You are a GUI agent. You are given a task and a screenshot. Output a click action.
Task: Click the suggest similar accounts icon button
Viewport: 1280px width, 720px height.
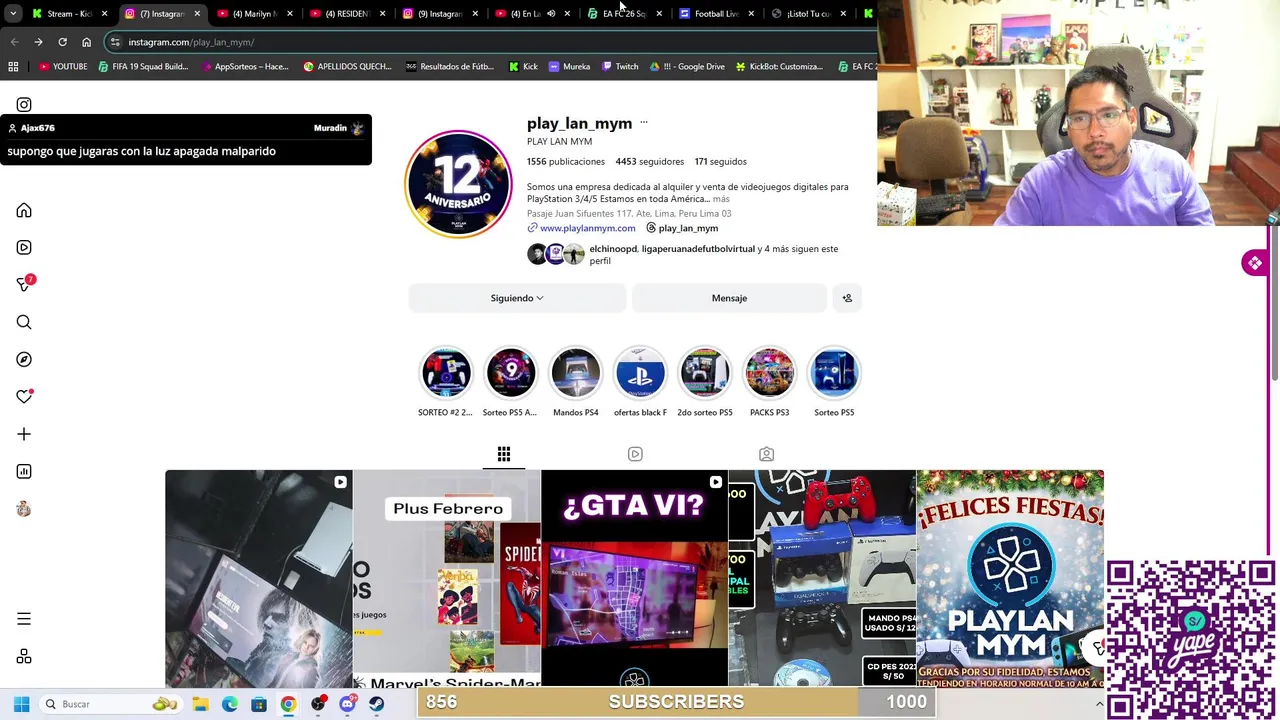click(x=847, y=298)
